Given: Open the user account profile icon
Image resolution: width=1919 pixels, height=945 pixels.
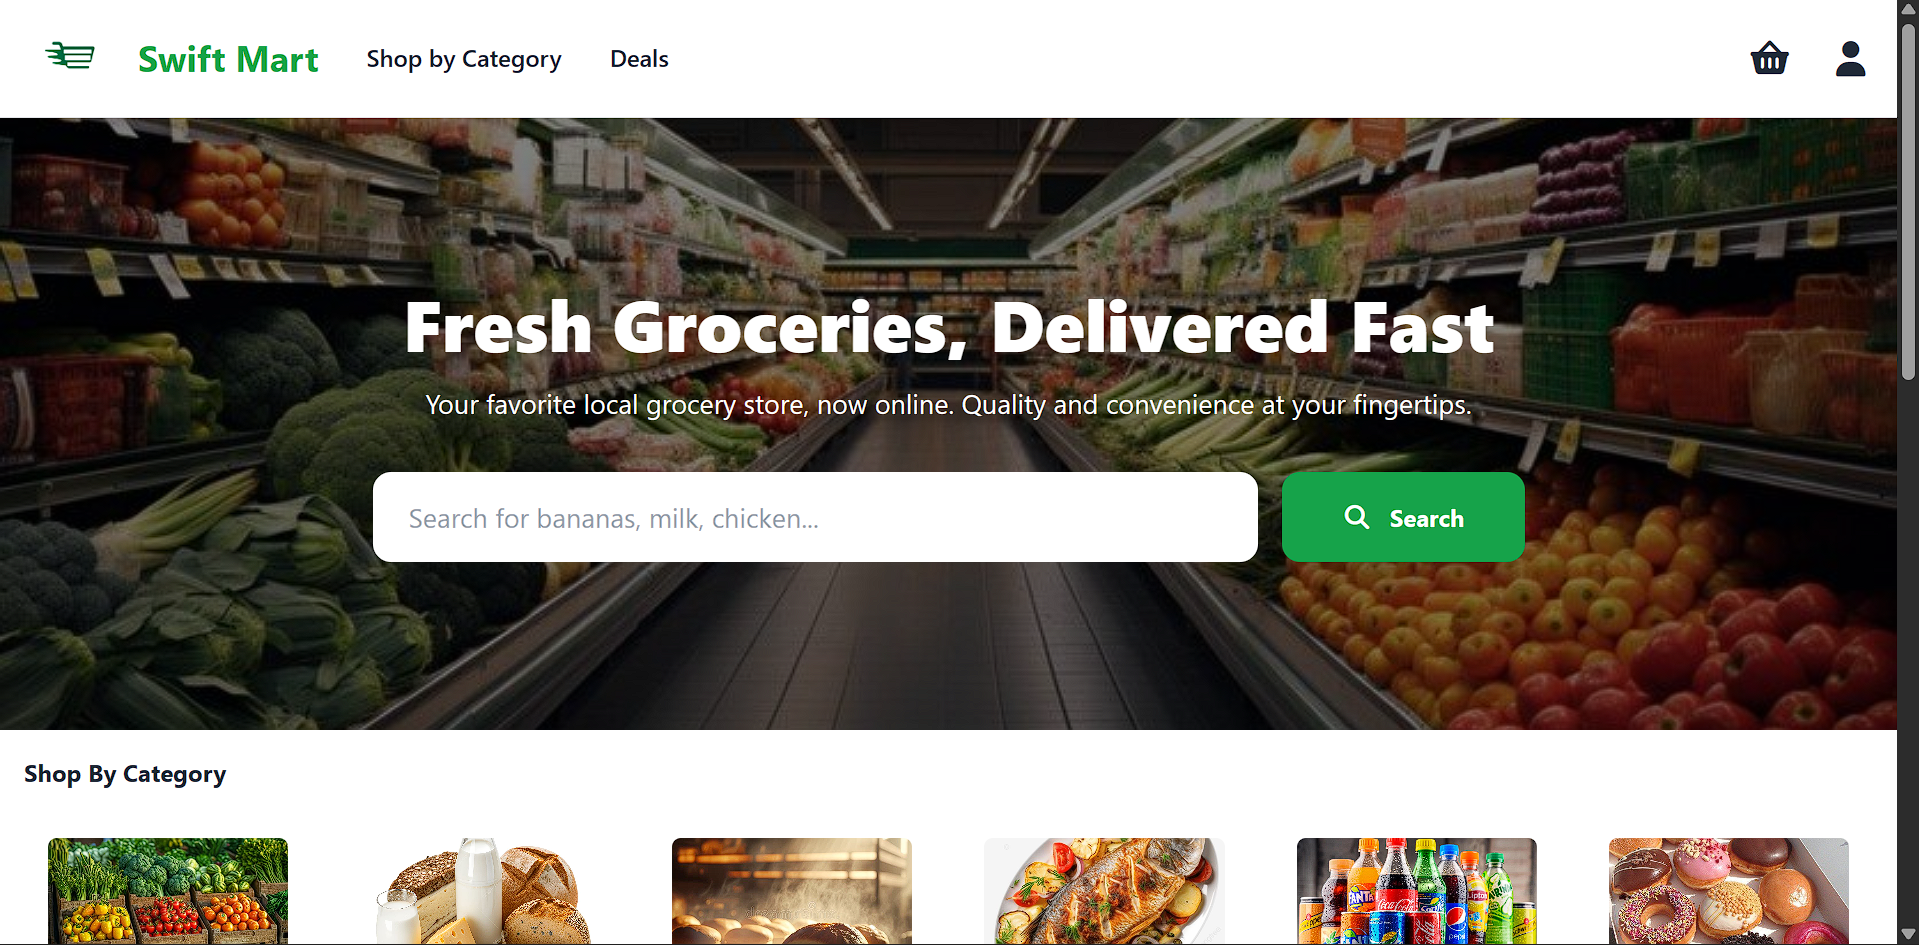Looking at the screenshot, I should [1850, 58].
